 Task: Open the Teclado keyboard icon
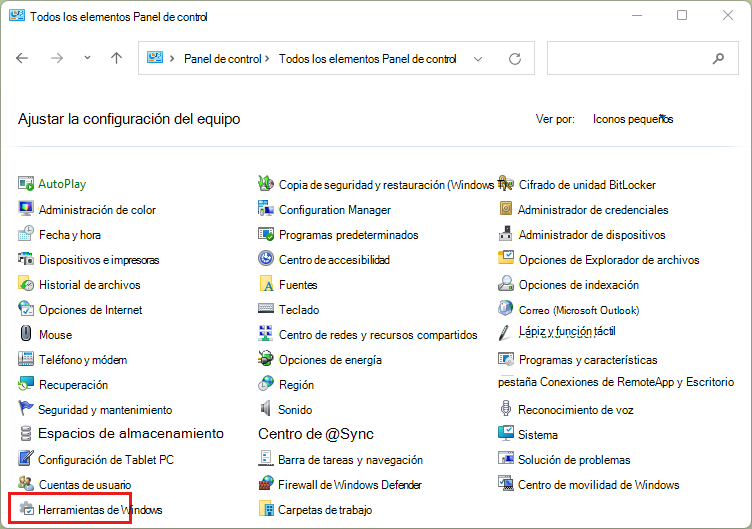coord(266,308)
